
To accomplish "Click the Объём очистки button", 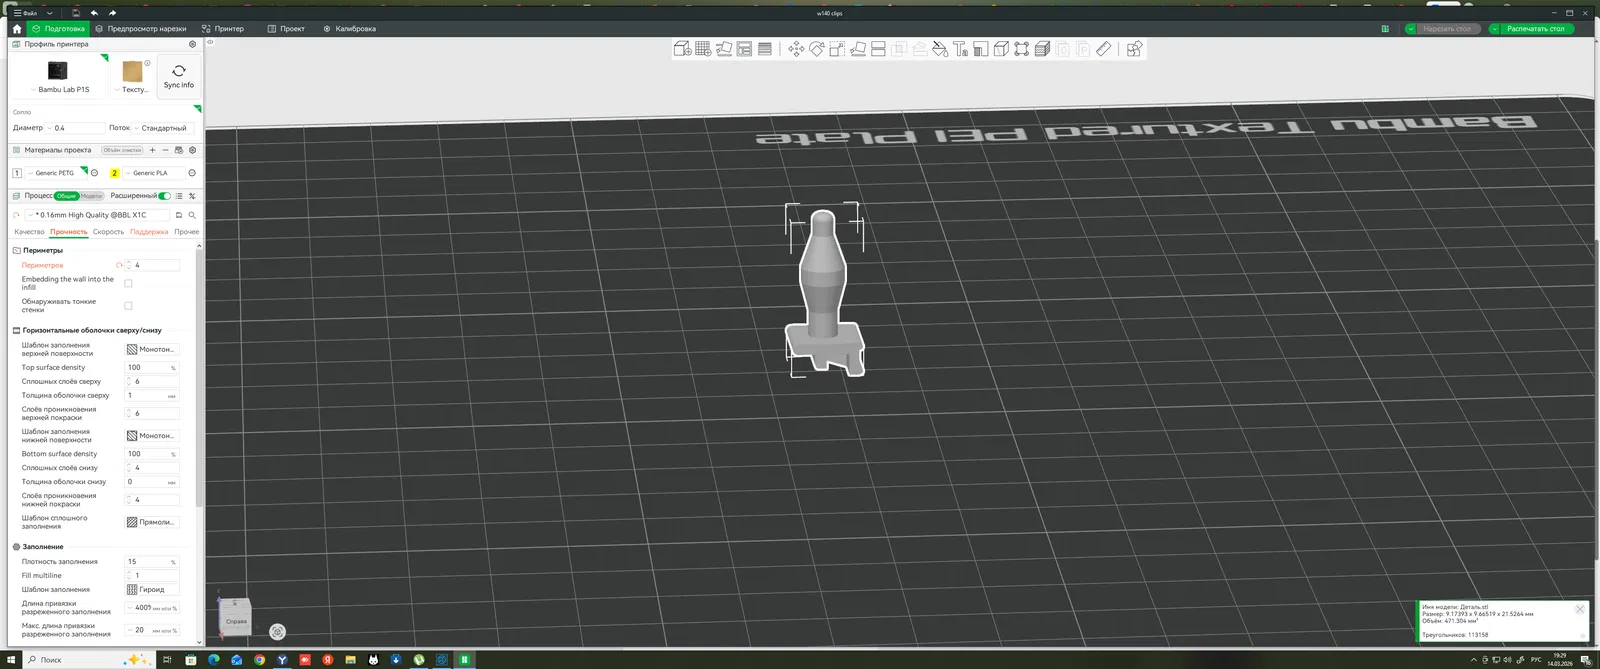I will click(x=122, y=150).
